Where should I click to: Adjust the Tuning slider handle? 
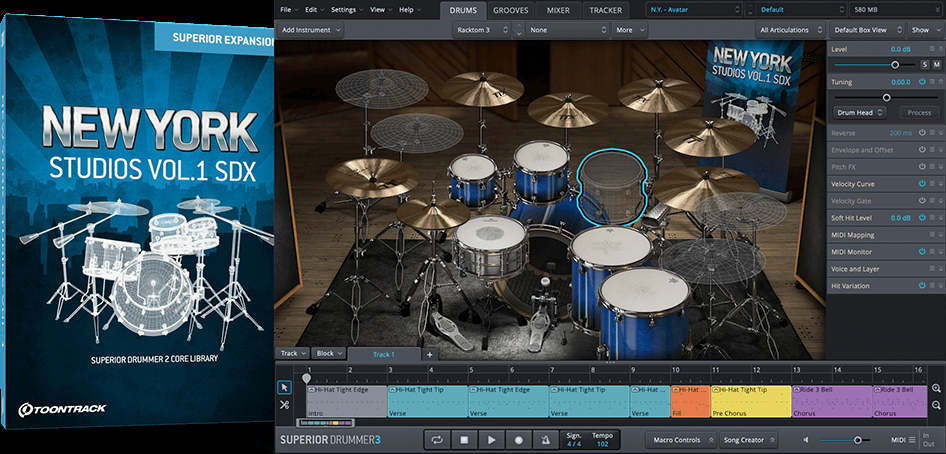click(886, 97)
